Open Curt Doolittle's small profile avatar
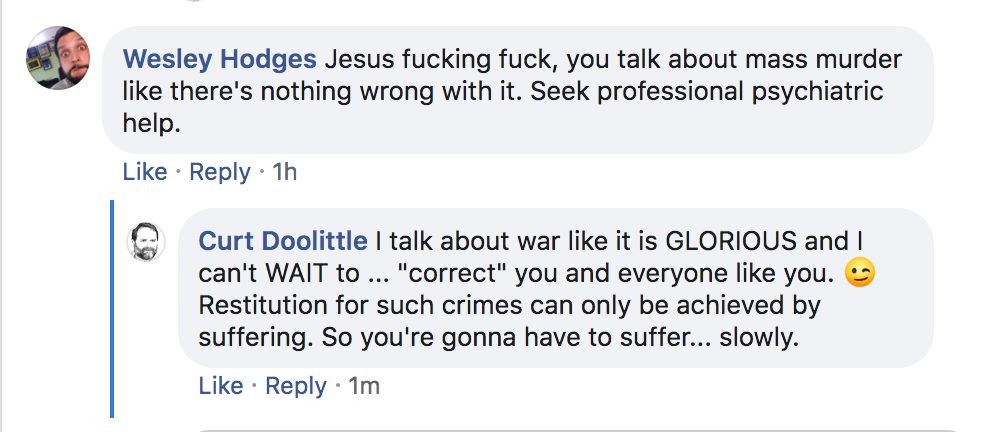The height and width of the screenshot is (432, 1002). tap(146, 241)
